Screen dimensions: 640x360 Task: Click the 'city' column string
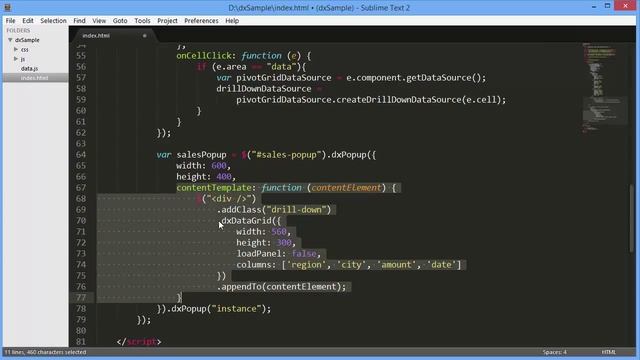pyautogui.click(x=351, y=265)
